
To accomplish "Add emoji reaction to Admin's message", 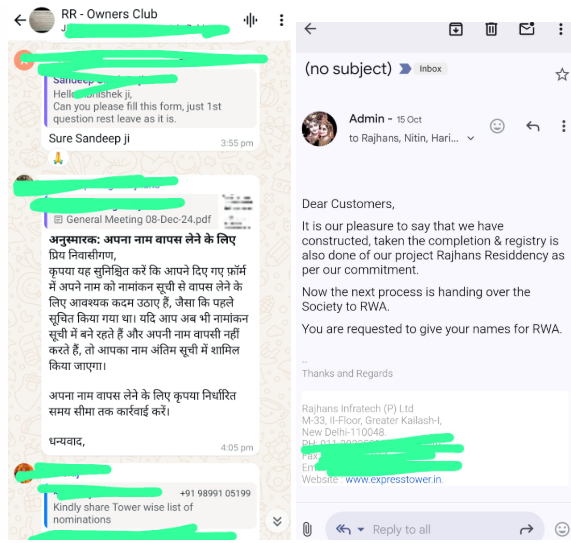I will point(497,126).
